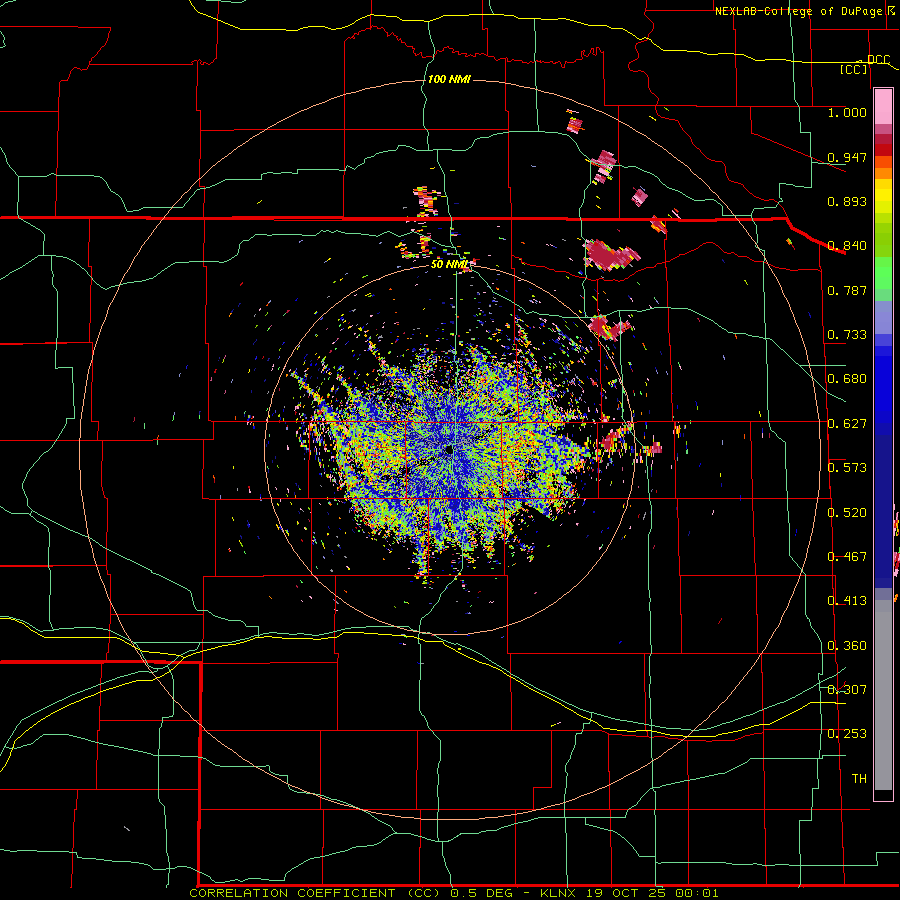Select the 0.680 scale label
Screen dimensions: 900x900
847,379
